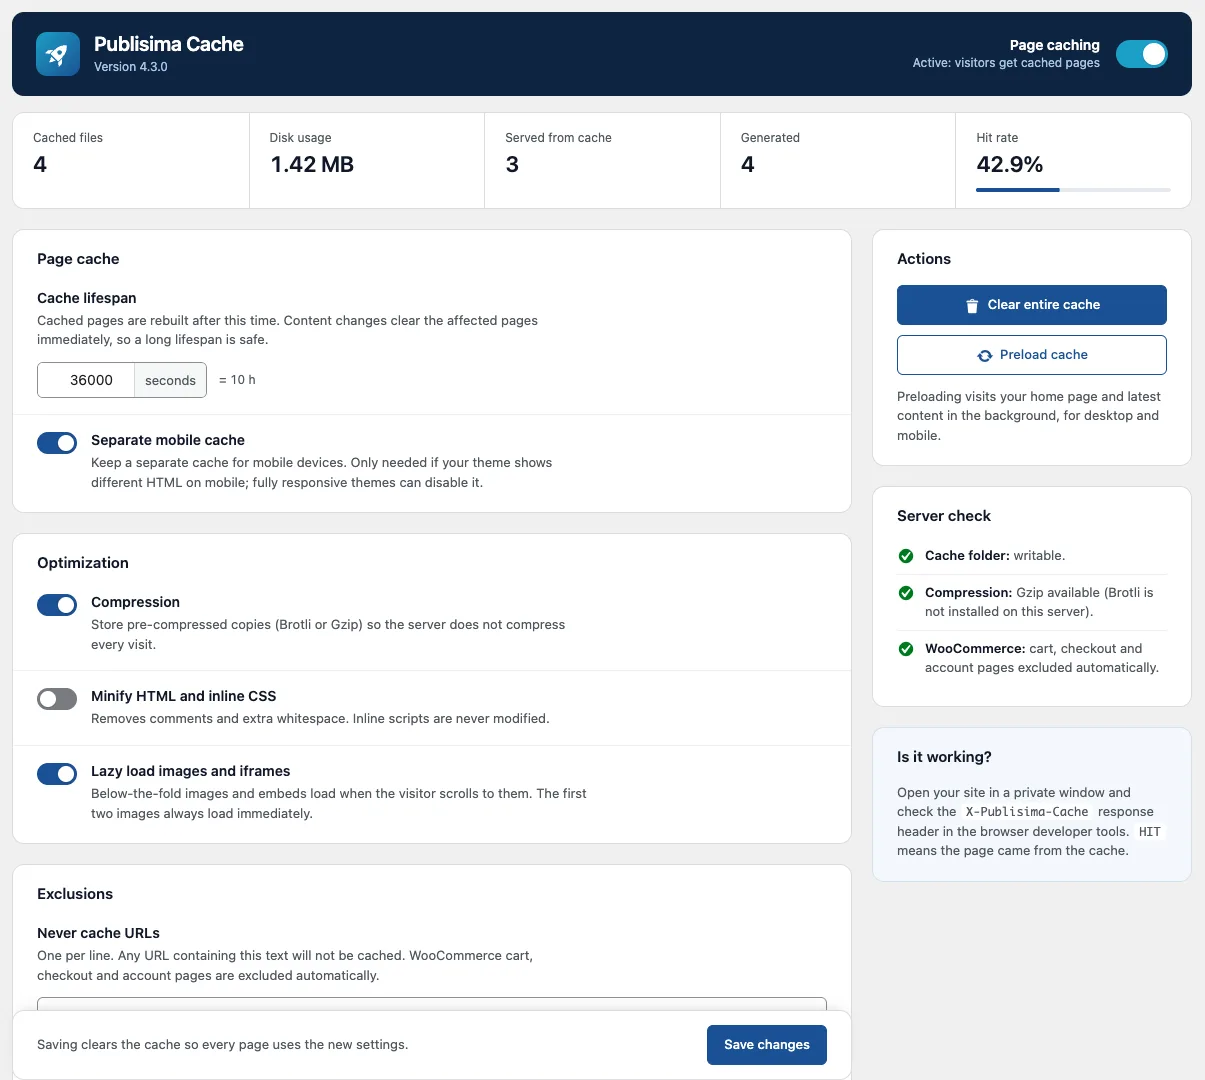Image resolution: width=1205 pixels, height=1080 pixels.
Task: Click the Optimization section heading
Action: (83, 563)
